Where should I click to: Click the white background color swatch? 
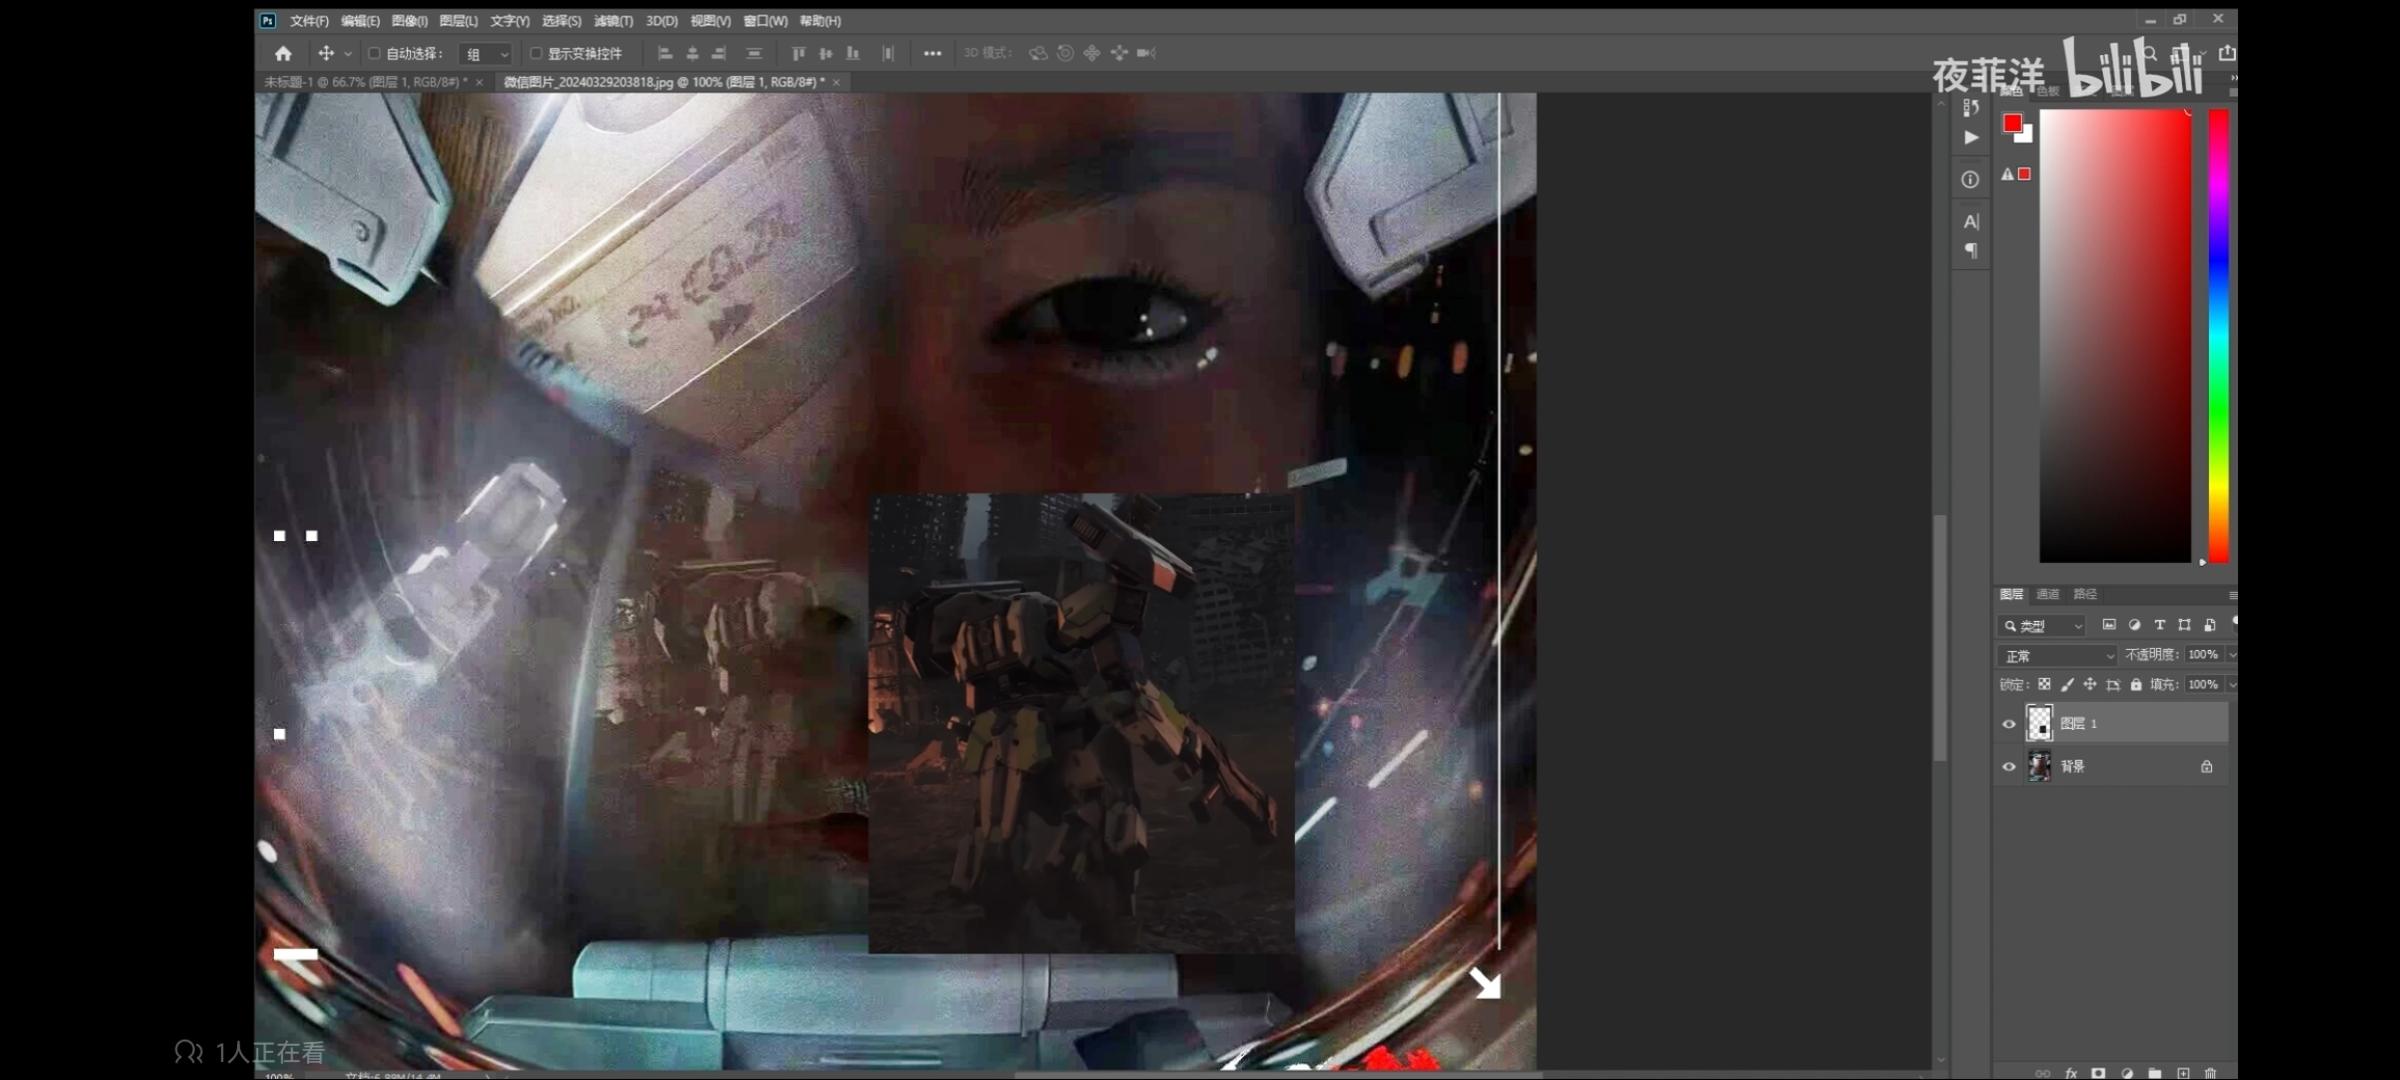click(x=2026, y=136)
